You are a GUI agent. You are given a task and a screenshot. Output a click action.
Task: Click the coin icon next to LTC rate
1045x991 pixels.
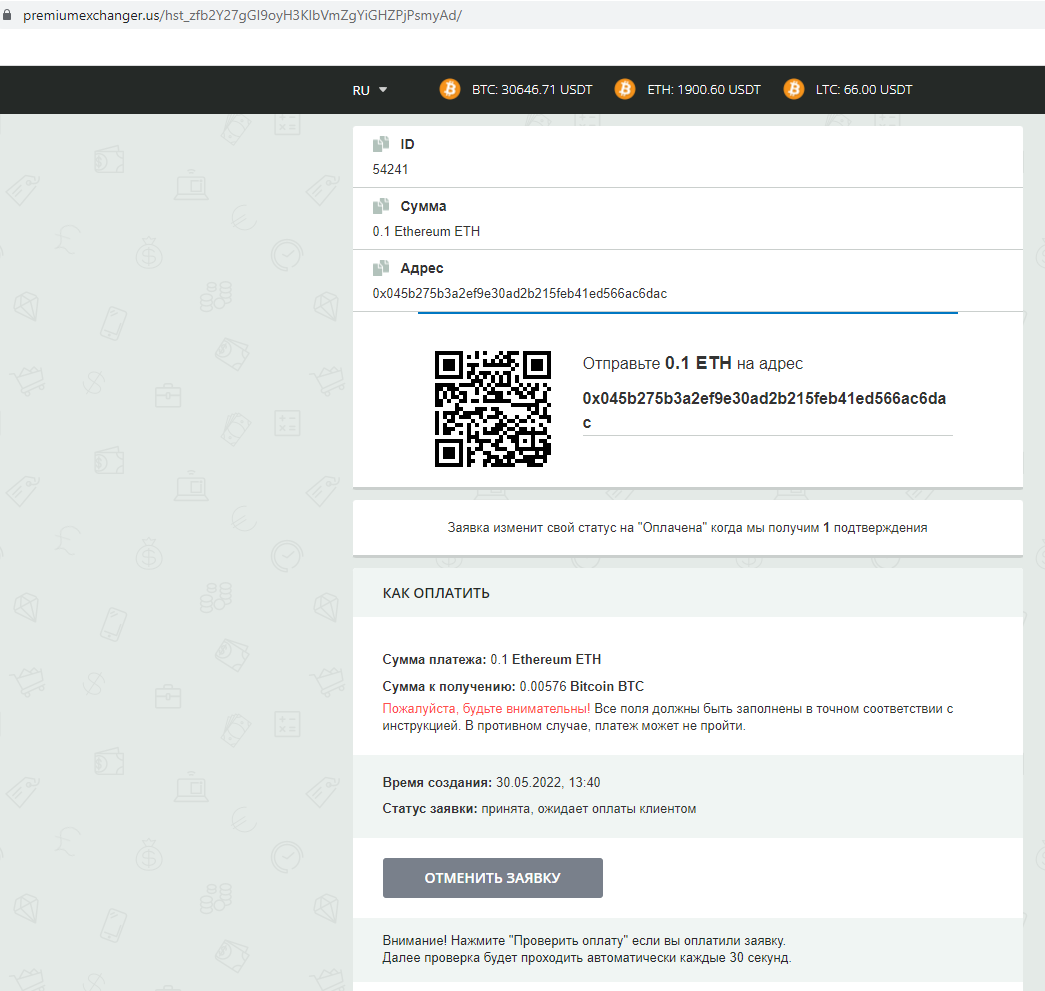(x=793, y=89)
